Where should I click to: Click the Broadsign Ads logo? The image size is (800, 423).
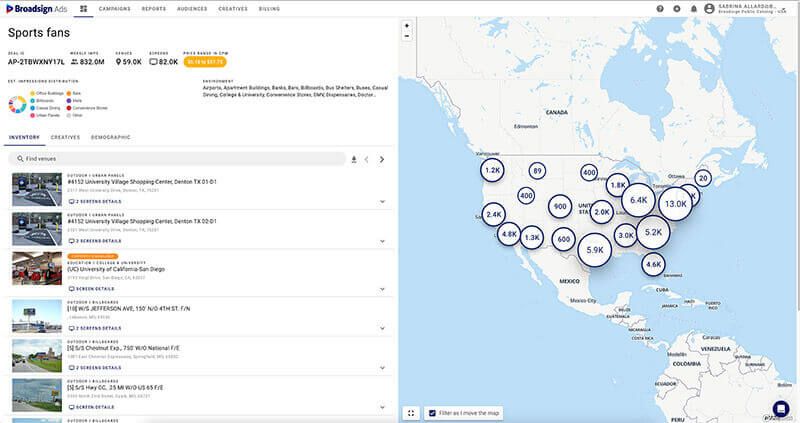(36, 9)
